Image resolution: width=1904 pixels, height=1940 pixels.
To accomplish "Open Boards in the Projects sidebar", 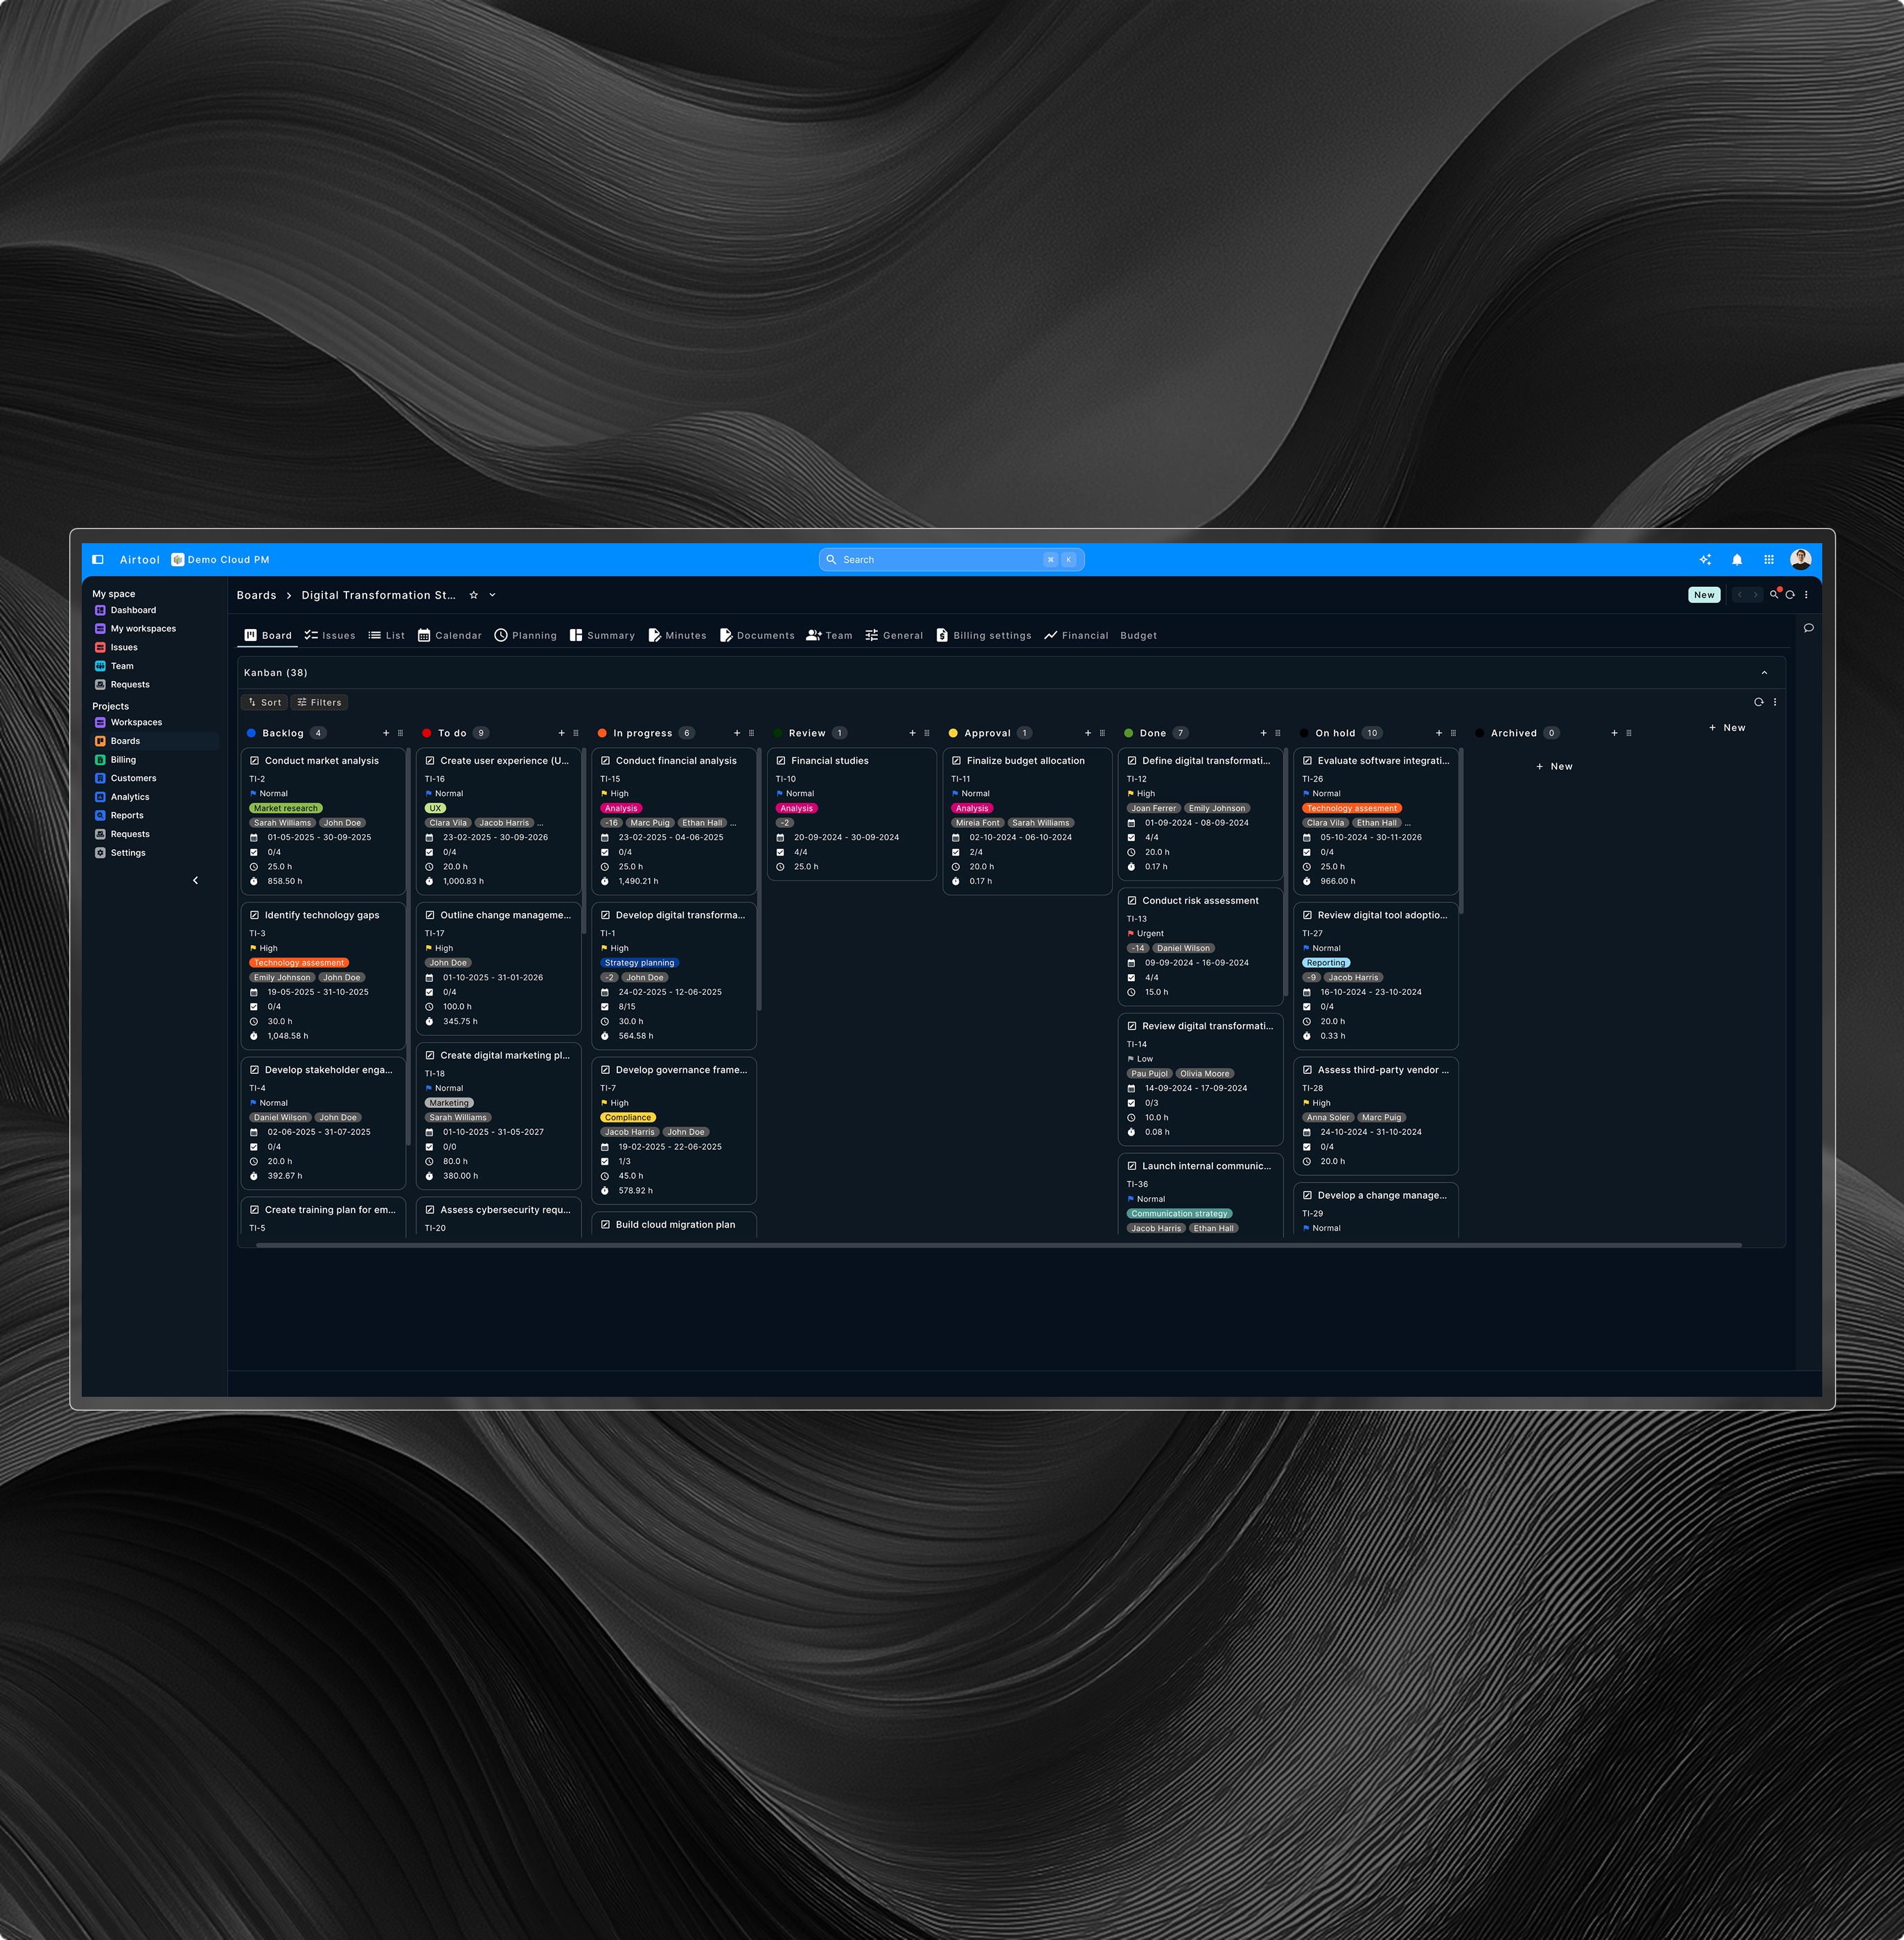I will coord(125,741).
